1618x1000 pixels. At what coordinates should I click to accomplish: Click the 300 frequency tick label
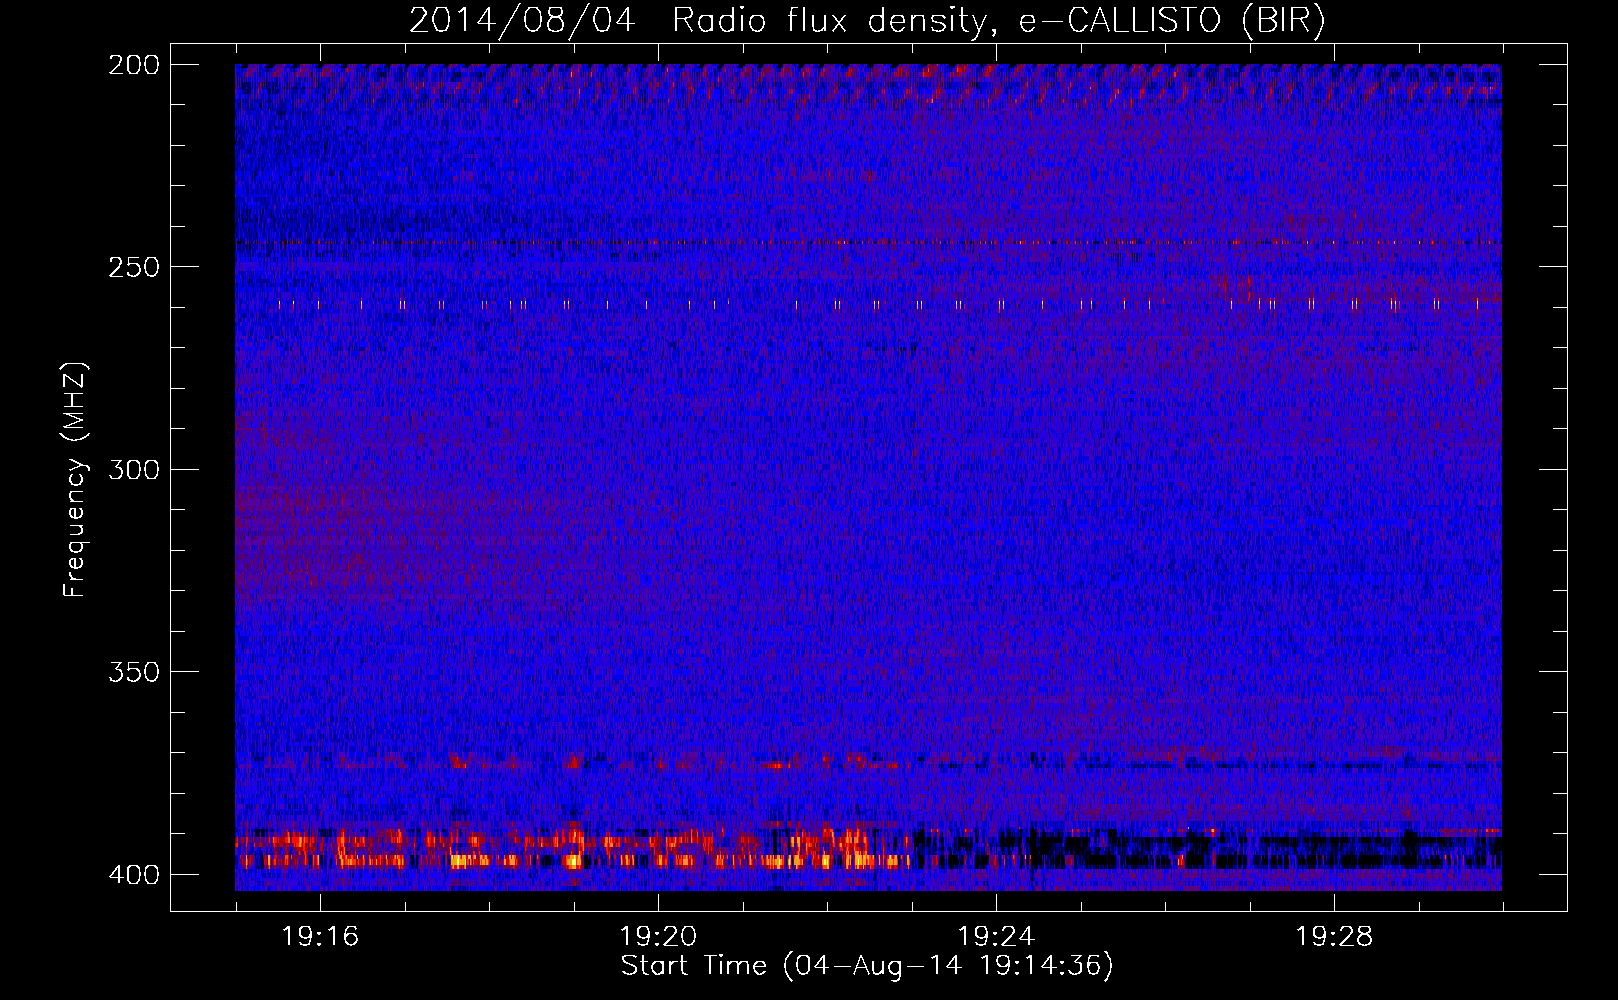click(133, 470)
